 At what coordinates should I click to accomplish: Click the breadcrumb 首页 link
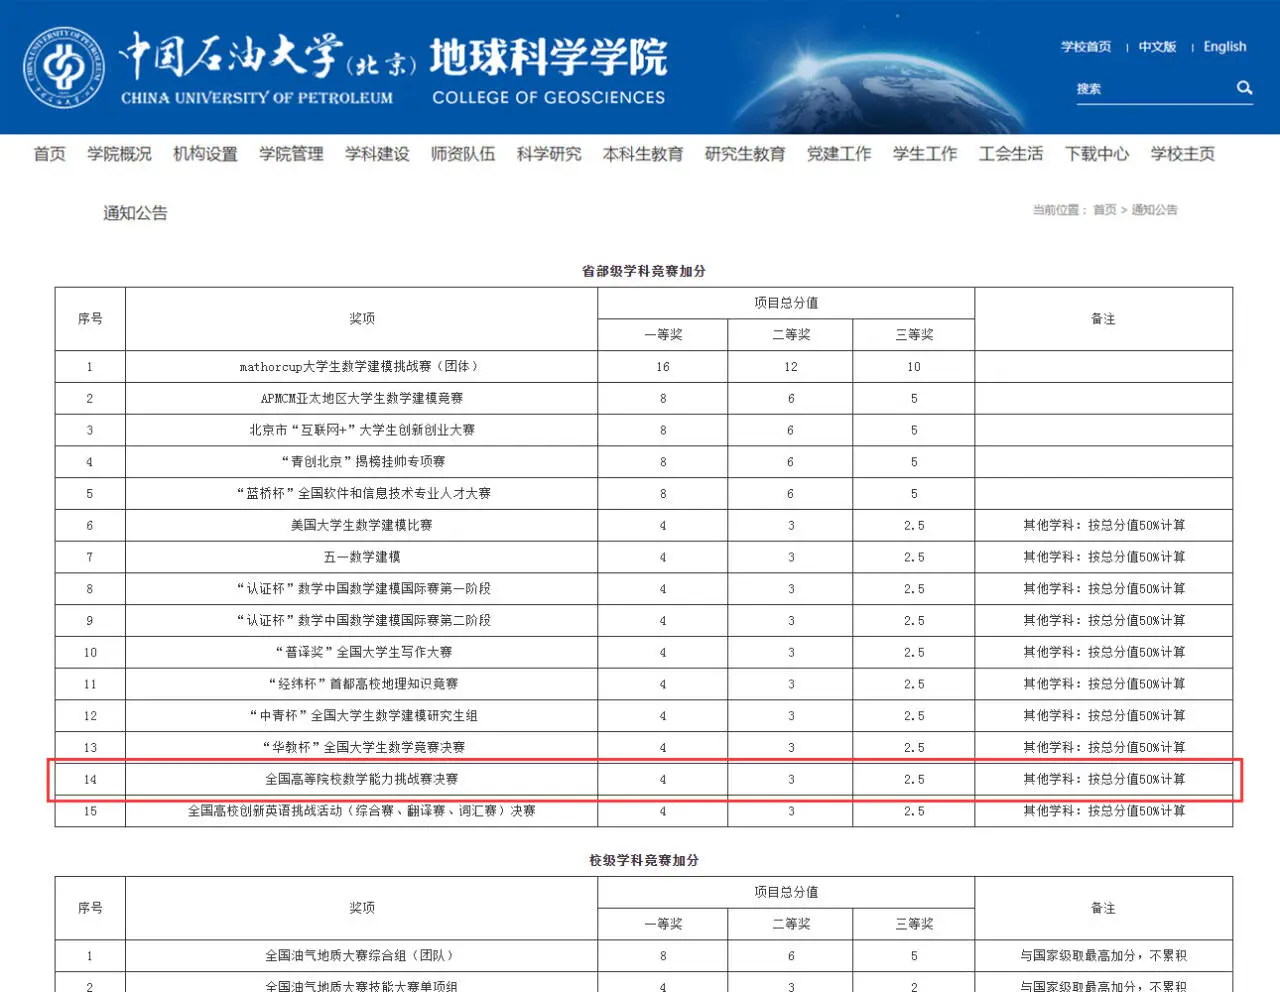(x=1105, y=210)
